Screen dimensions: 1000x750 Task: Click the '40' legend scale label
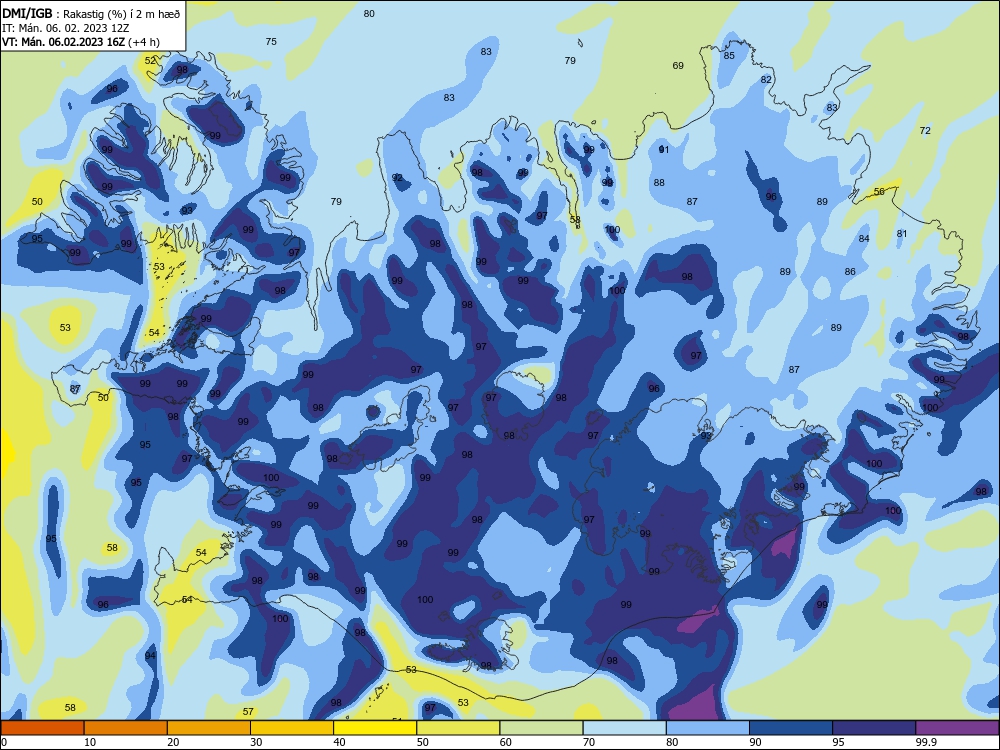pos(339,742)
